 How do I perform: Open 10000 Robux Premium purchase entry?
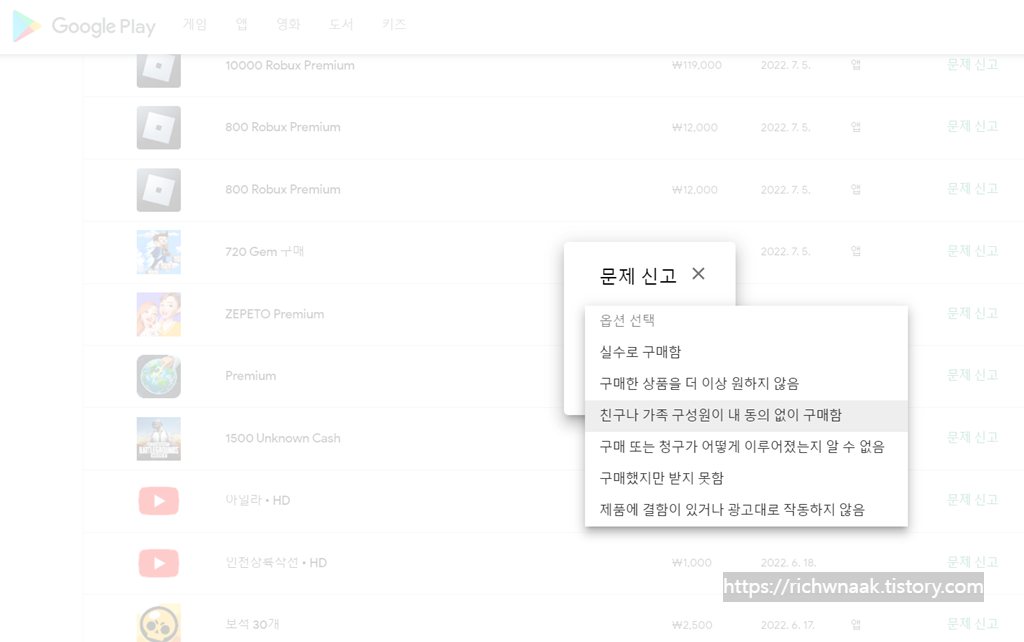(x=290, y=65)
